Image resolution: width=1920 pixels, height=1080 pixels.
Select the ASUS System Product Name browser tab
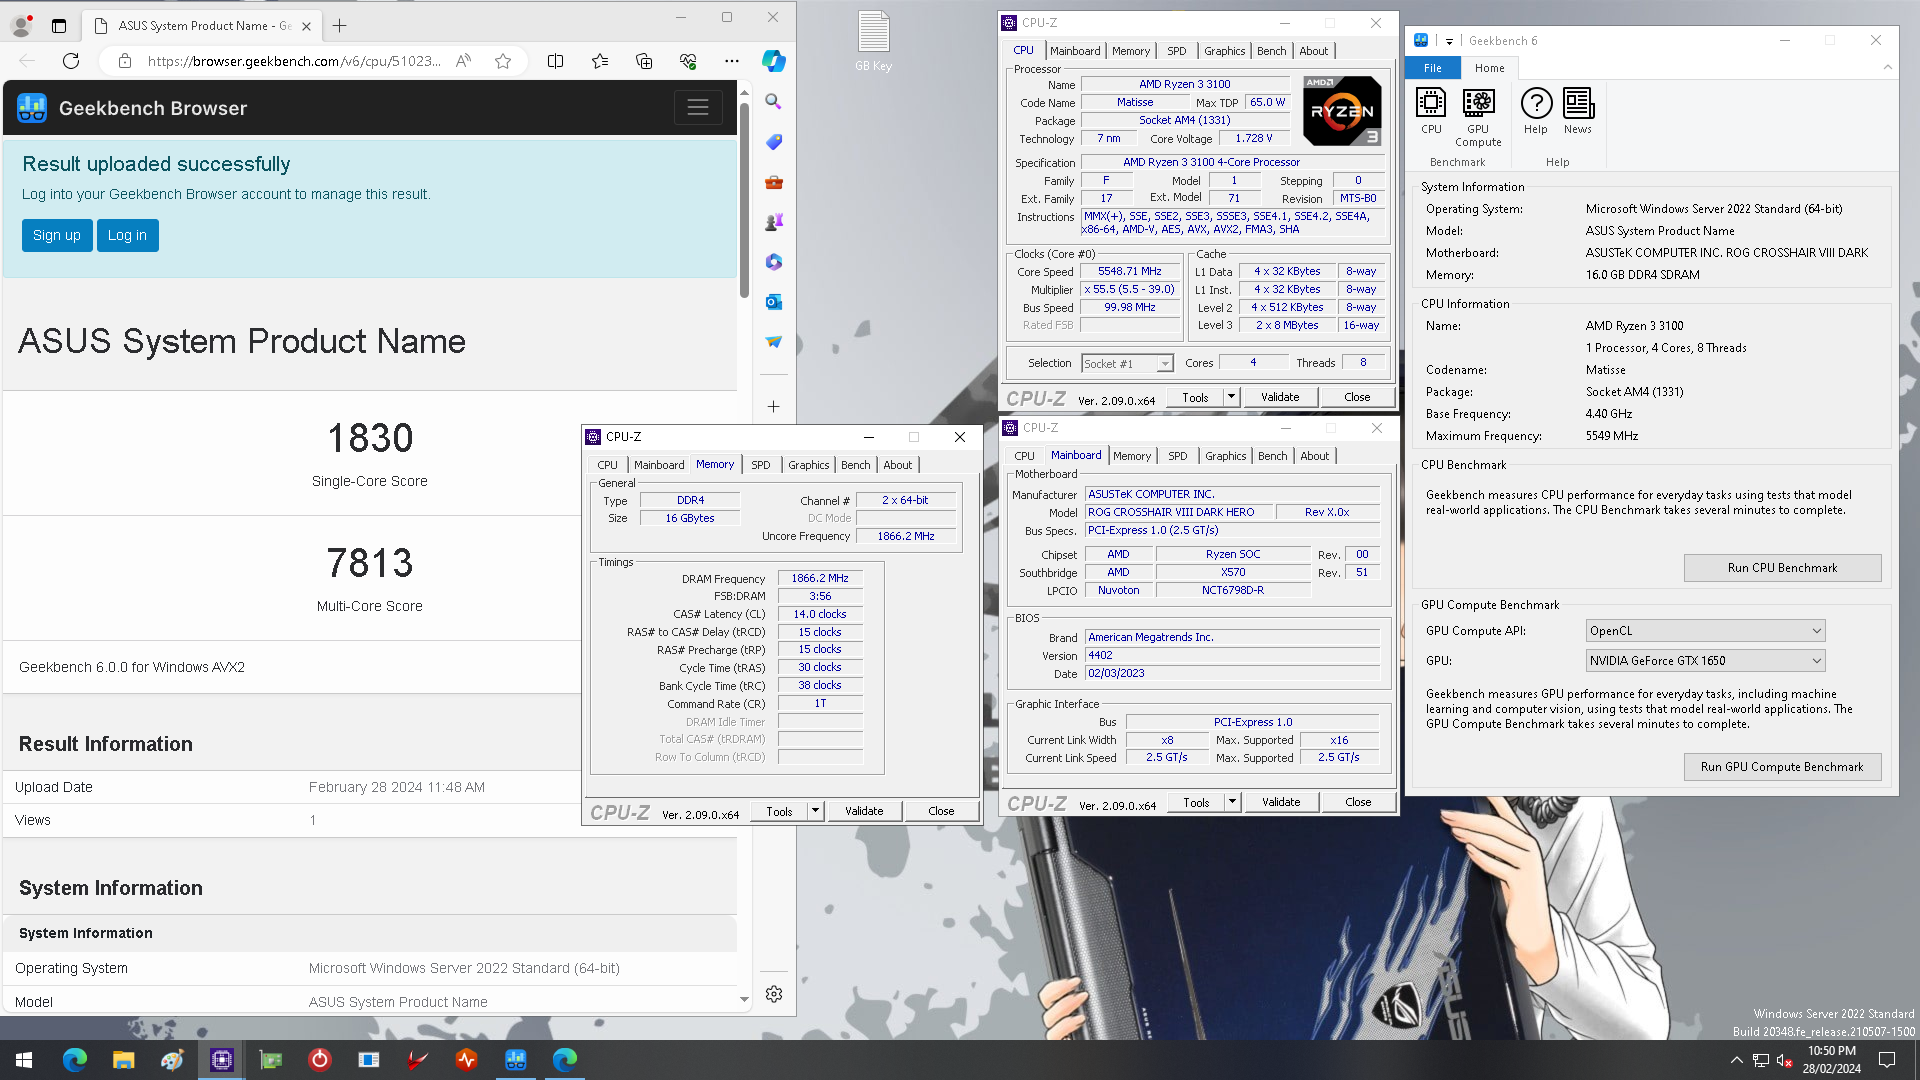(200, 26)
